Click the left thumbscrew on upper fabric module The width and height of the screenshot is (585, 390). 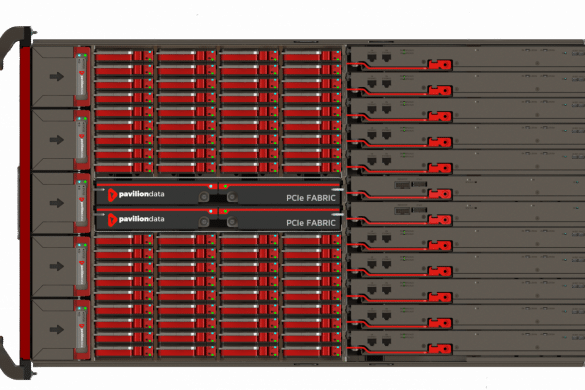click(x=204, y=197)
